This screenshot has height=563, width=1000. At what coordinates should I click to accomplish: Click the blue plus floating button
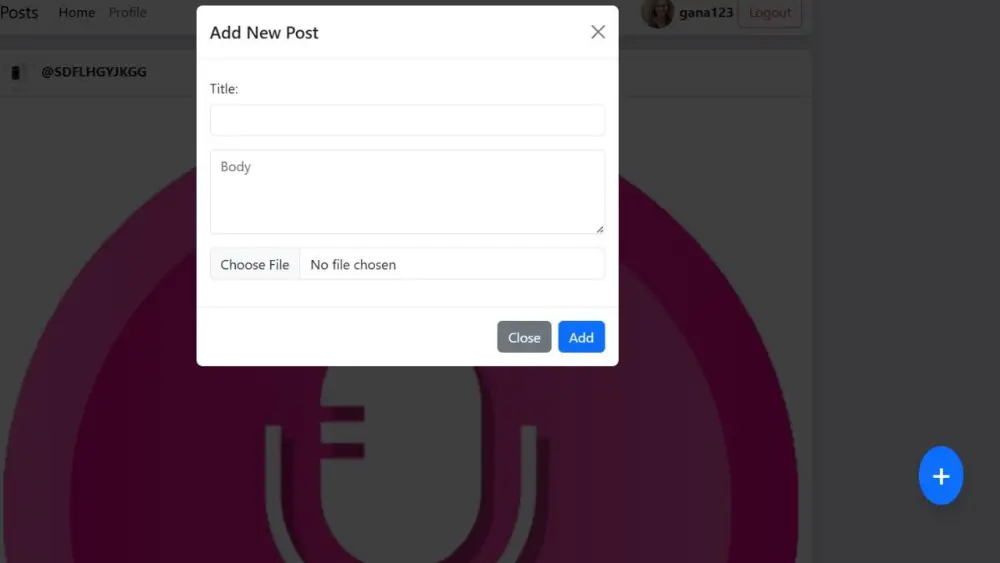(x=941, y=476)
